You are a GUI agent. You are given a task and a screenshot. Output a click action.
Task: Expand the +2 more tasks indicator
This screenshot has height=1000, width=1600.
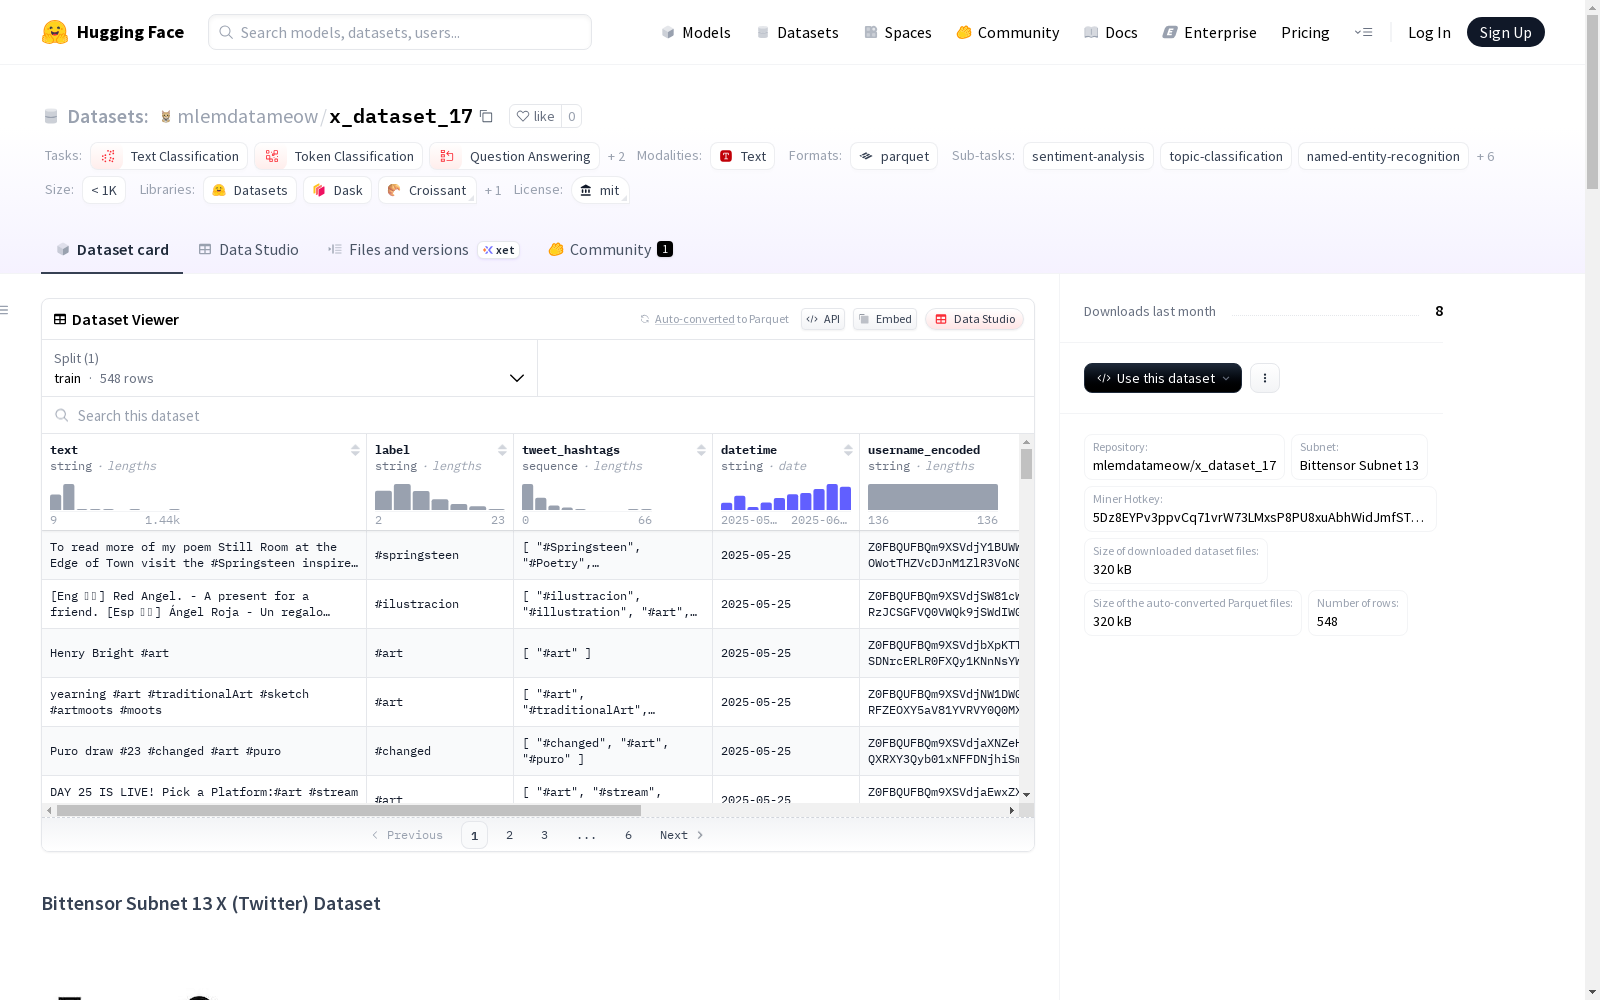tap(616, 157)
